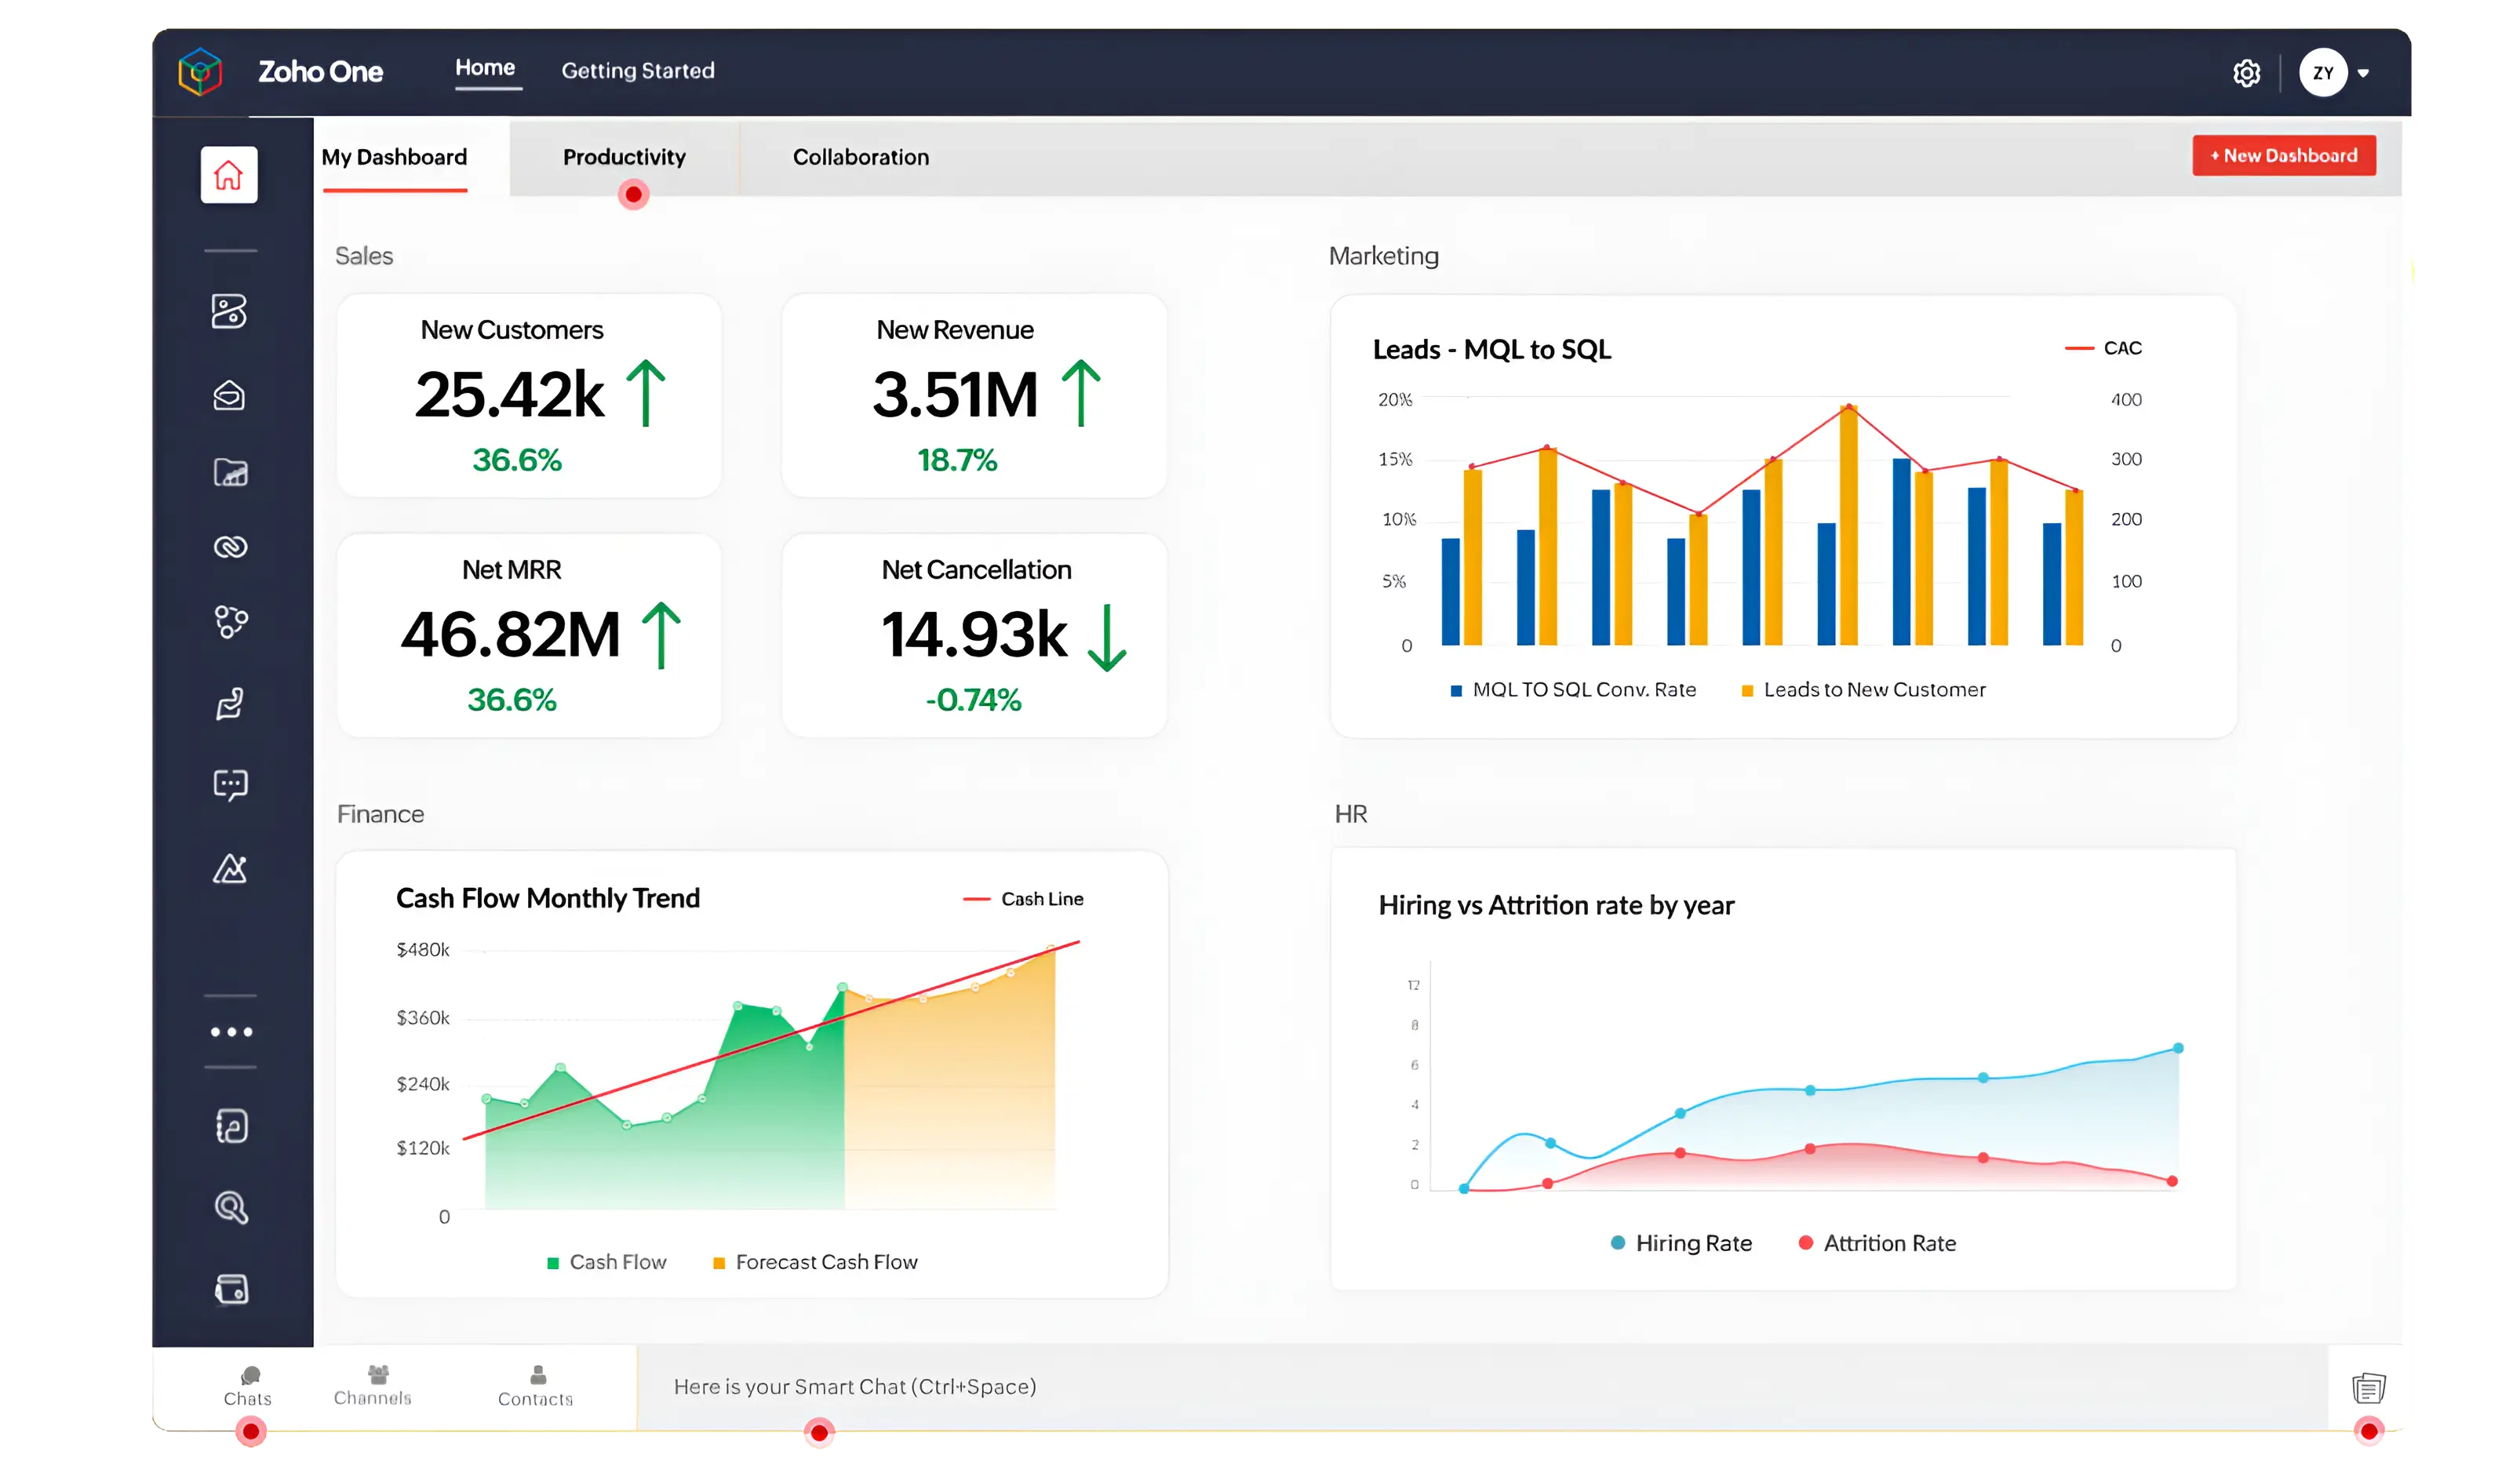Click the + New Dashboard button

(2284, 155)
